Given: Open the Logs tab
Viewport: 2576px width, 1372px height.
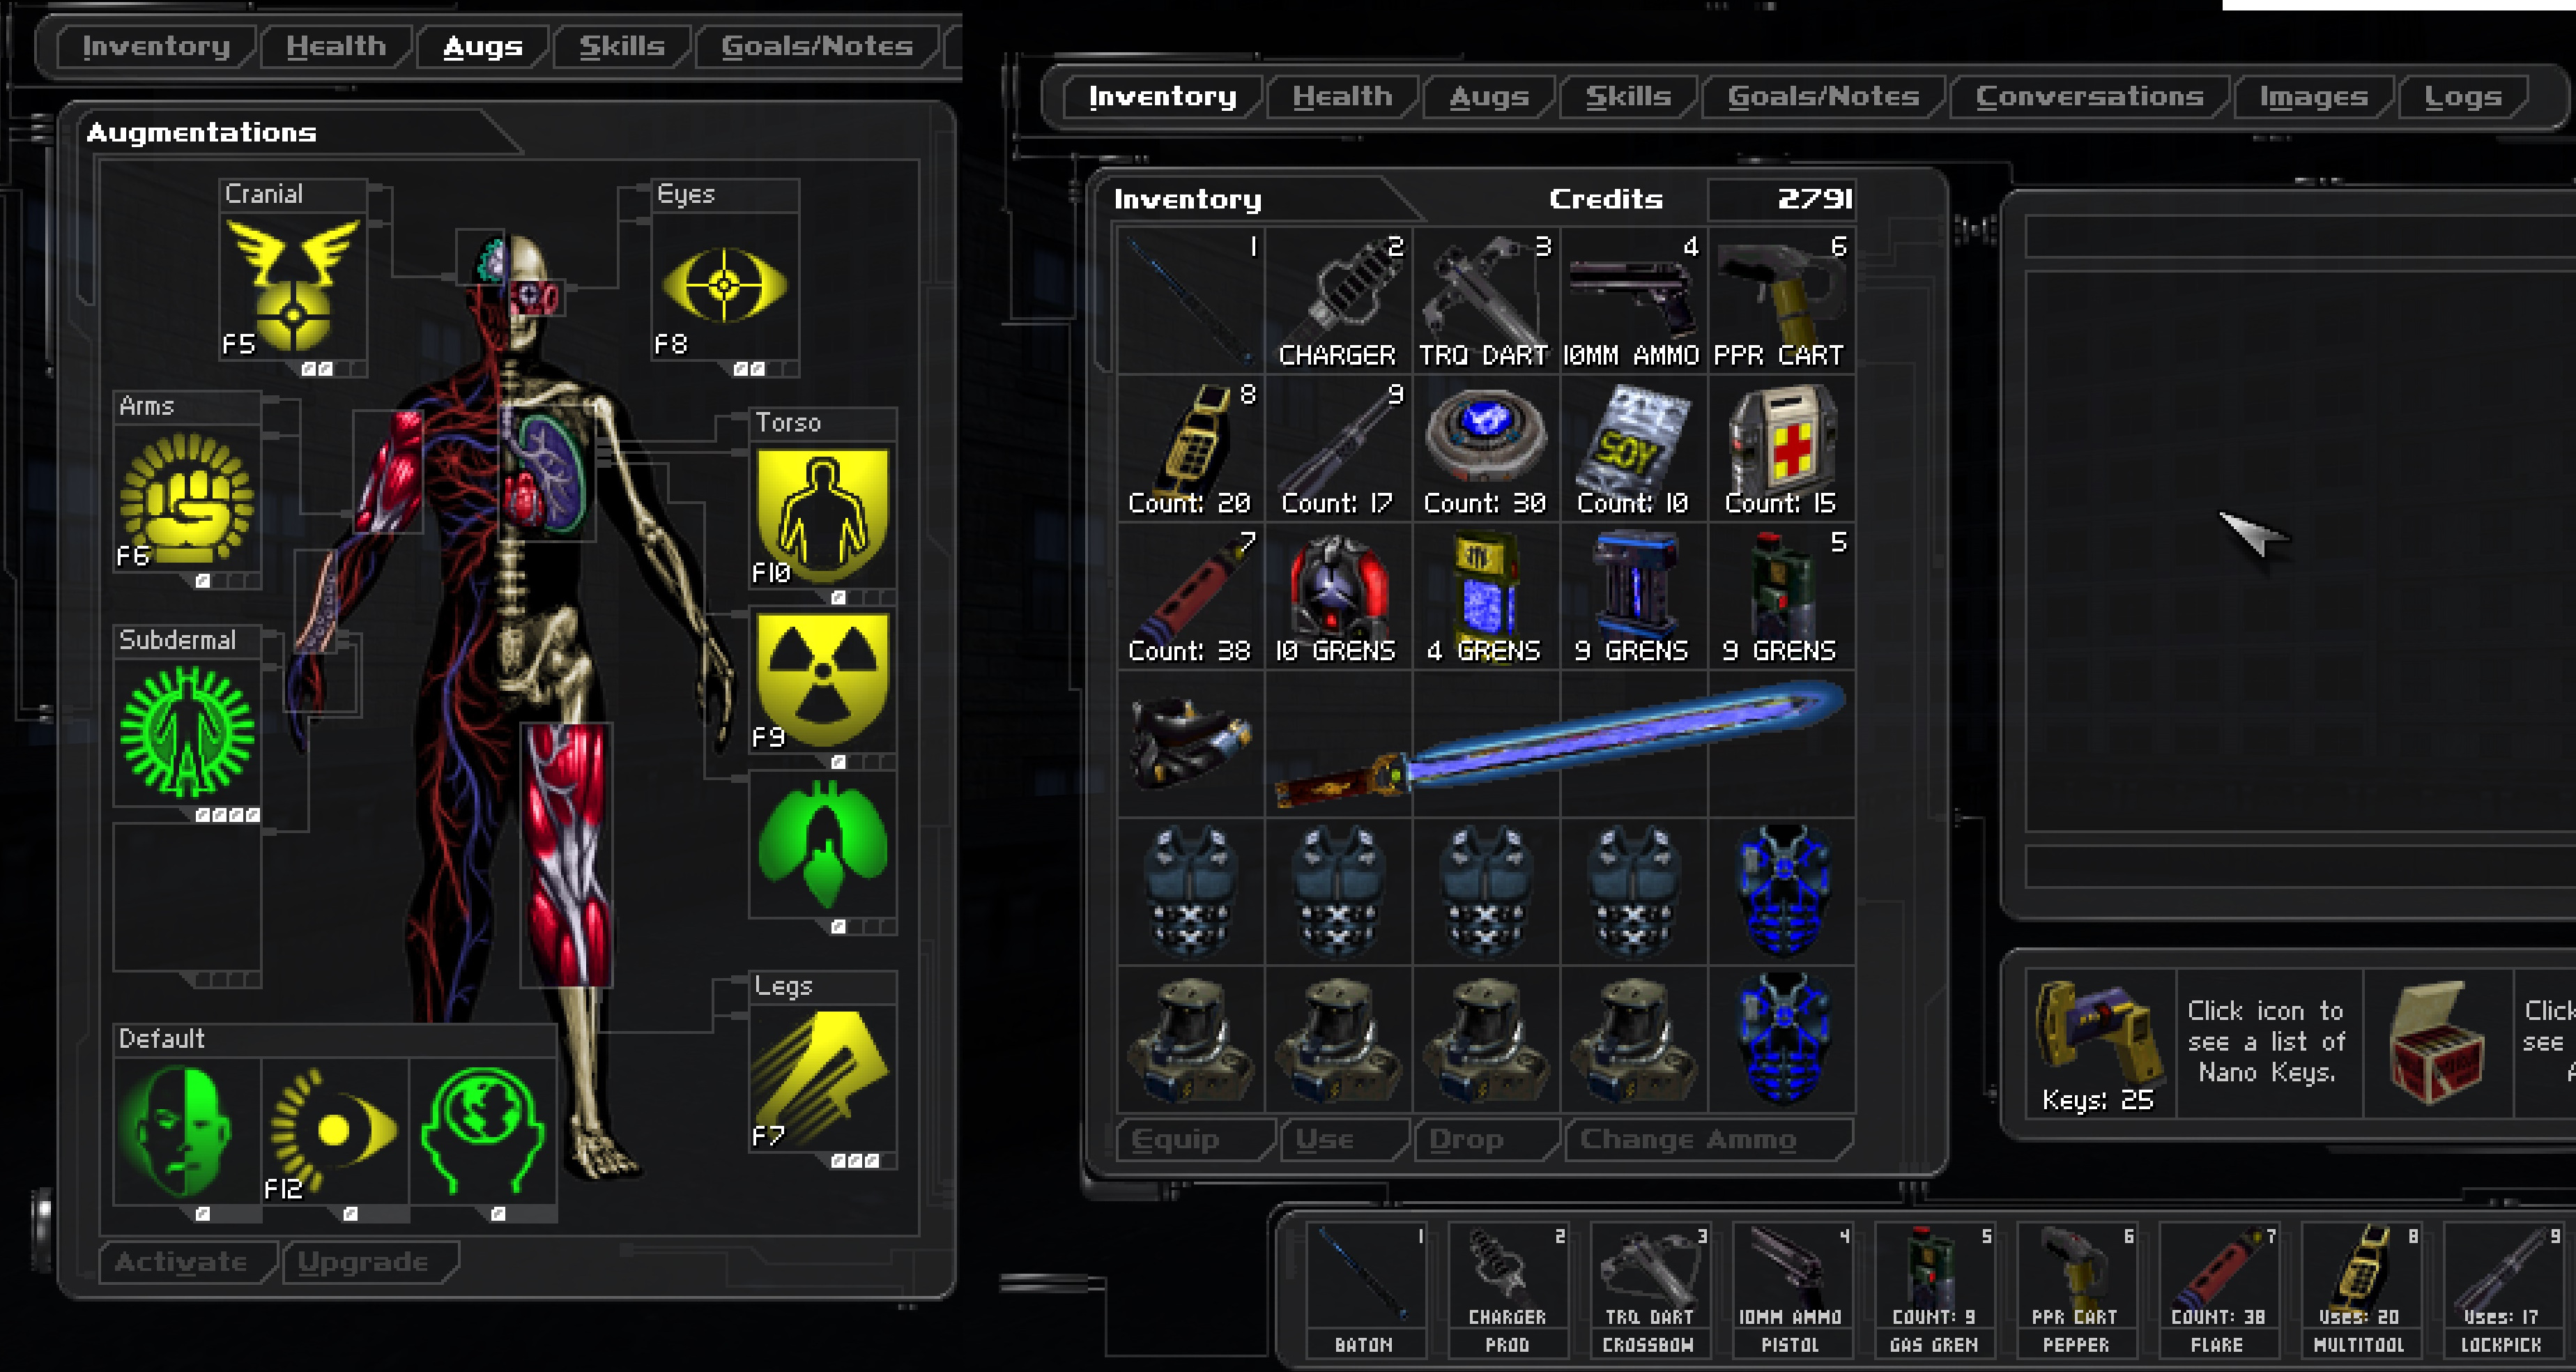Looking at the screenshot, I should [x=2462, y=97].
